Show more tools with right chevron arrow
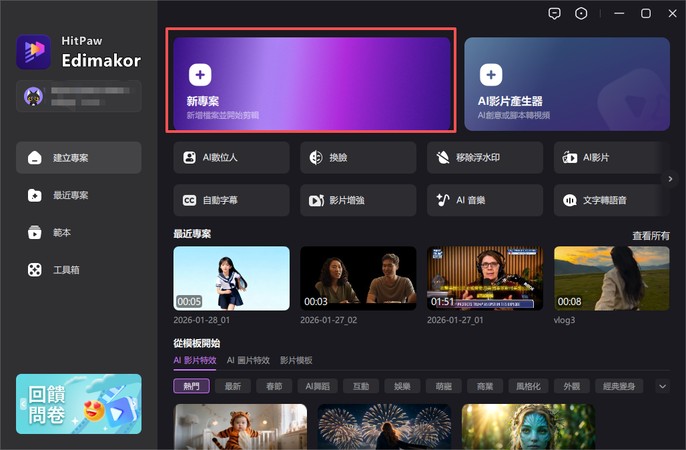 [670, 179]
